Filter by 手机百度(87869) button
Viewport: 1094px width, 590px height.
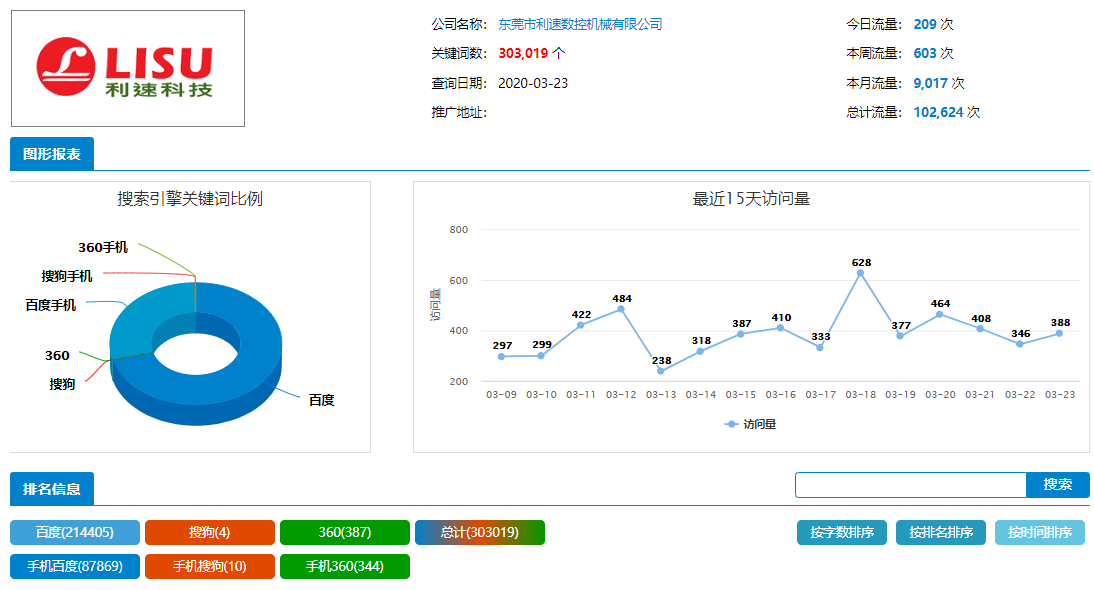coord(75,566)
